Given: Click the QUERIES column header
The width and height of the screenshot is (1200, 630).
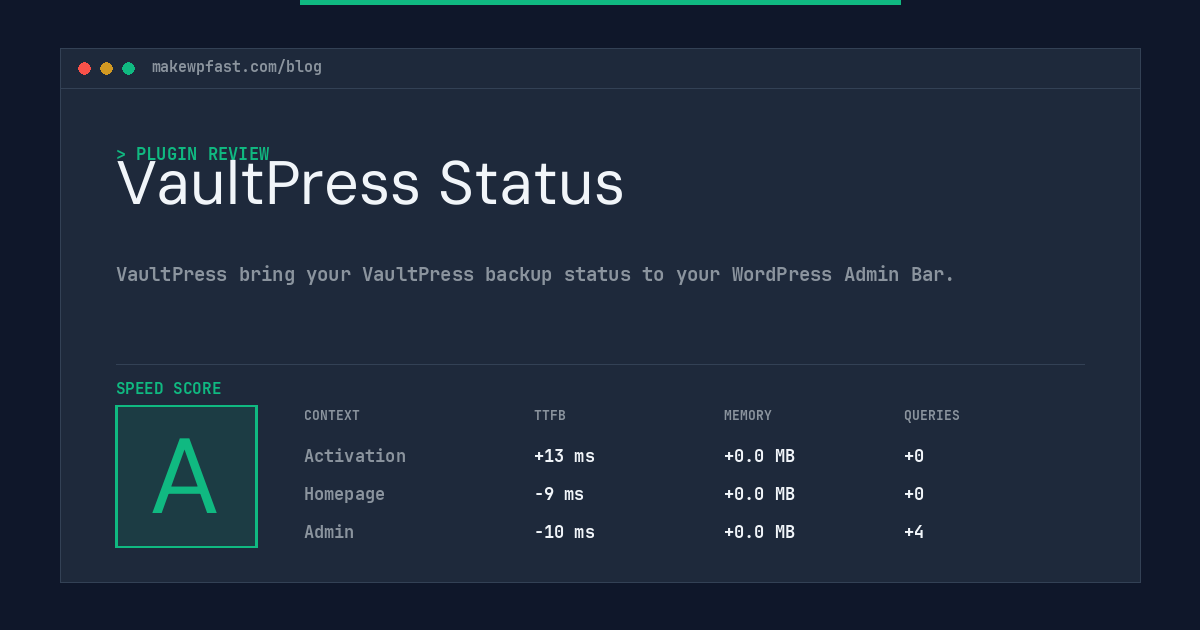Looking at the screenshot, I should click(x=932, y=416).
